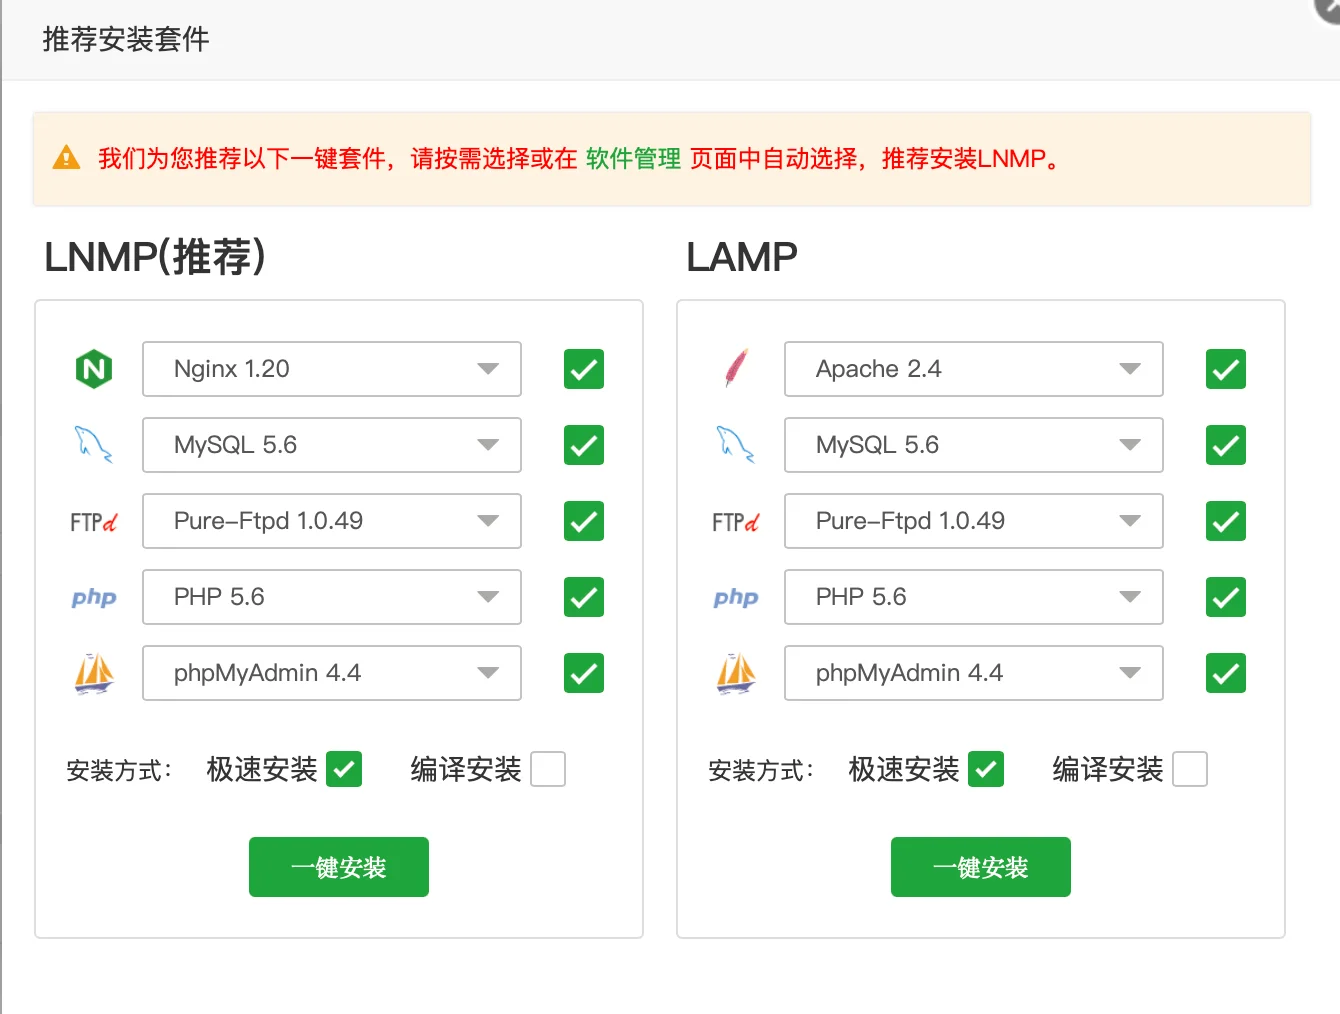
Task: Toggle 极速安装 checkbox in LNMP panel
Action: [x=344, y=769]
